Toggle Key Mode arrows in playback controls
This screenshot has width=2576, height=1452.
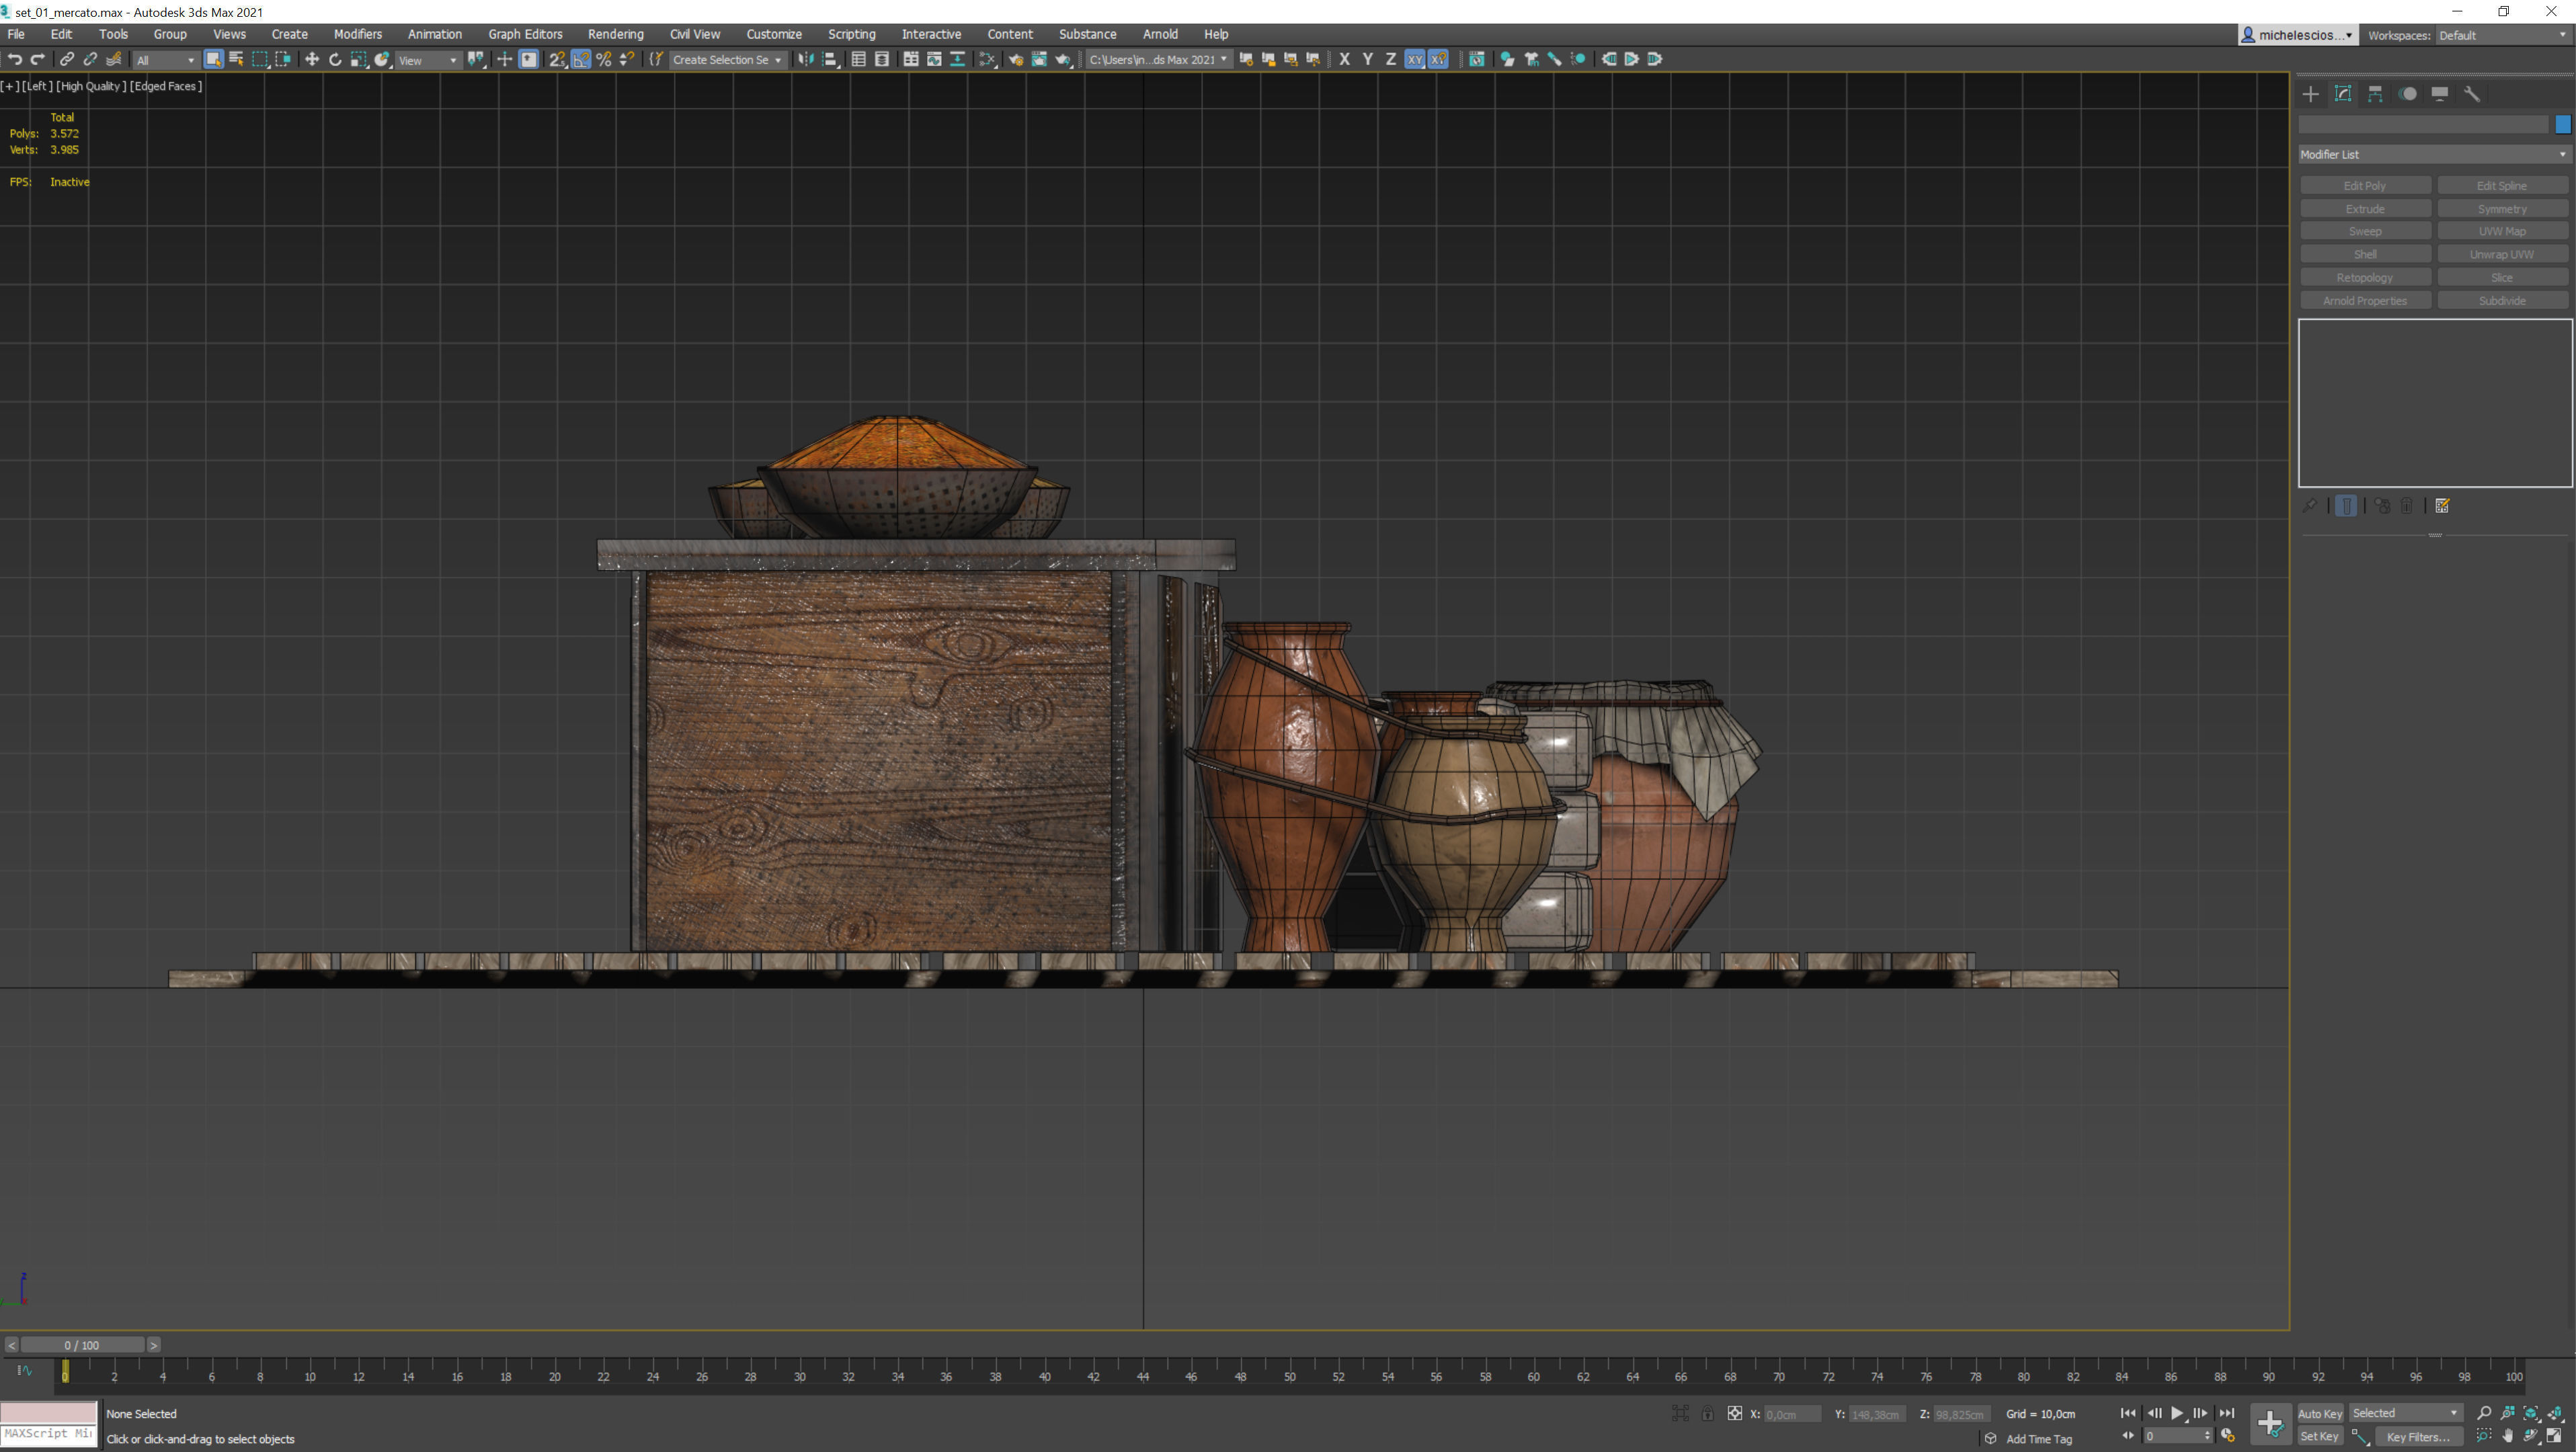coord(2128,1436)
